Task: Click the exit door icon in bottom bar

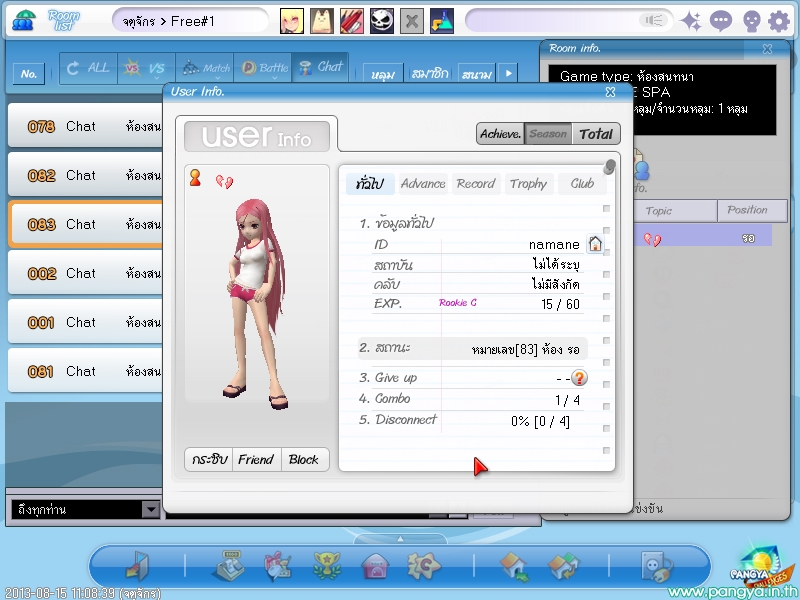Action: pyautogui.click(x=138, y=566)
